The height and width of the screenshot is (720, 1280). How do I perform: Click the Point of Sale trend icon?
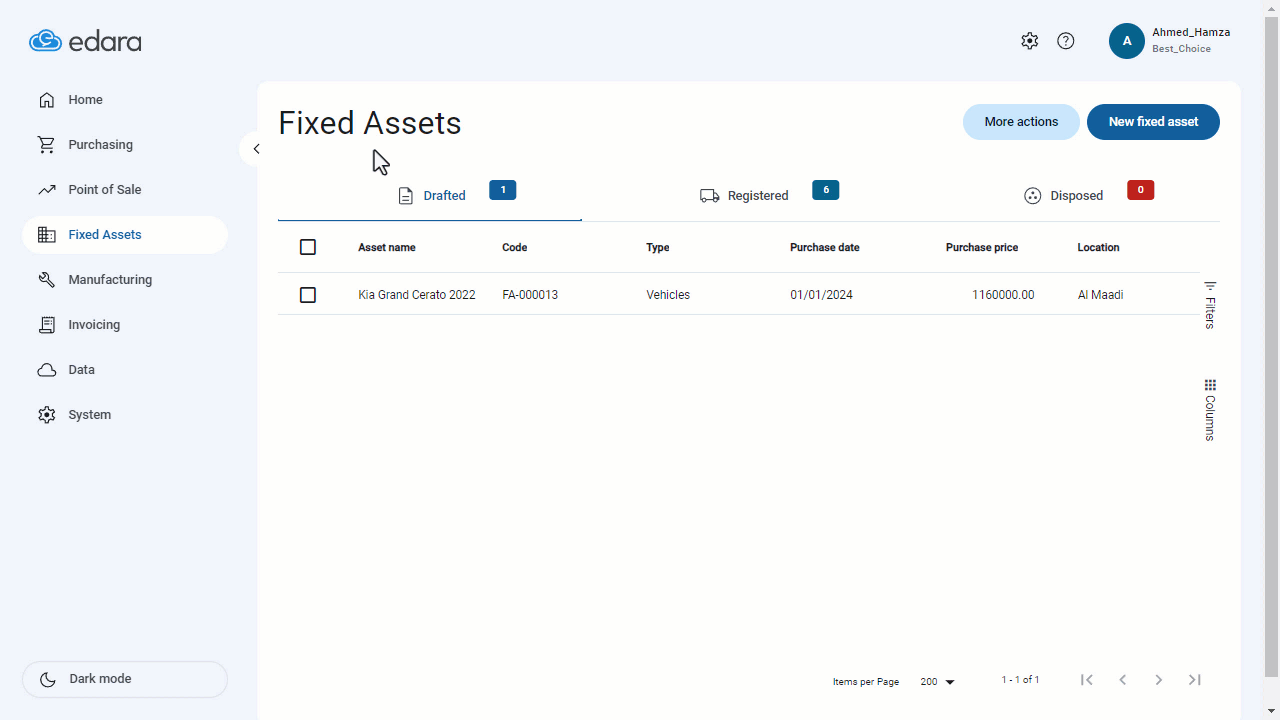point(47,190)
